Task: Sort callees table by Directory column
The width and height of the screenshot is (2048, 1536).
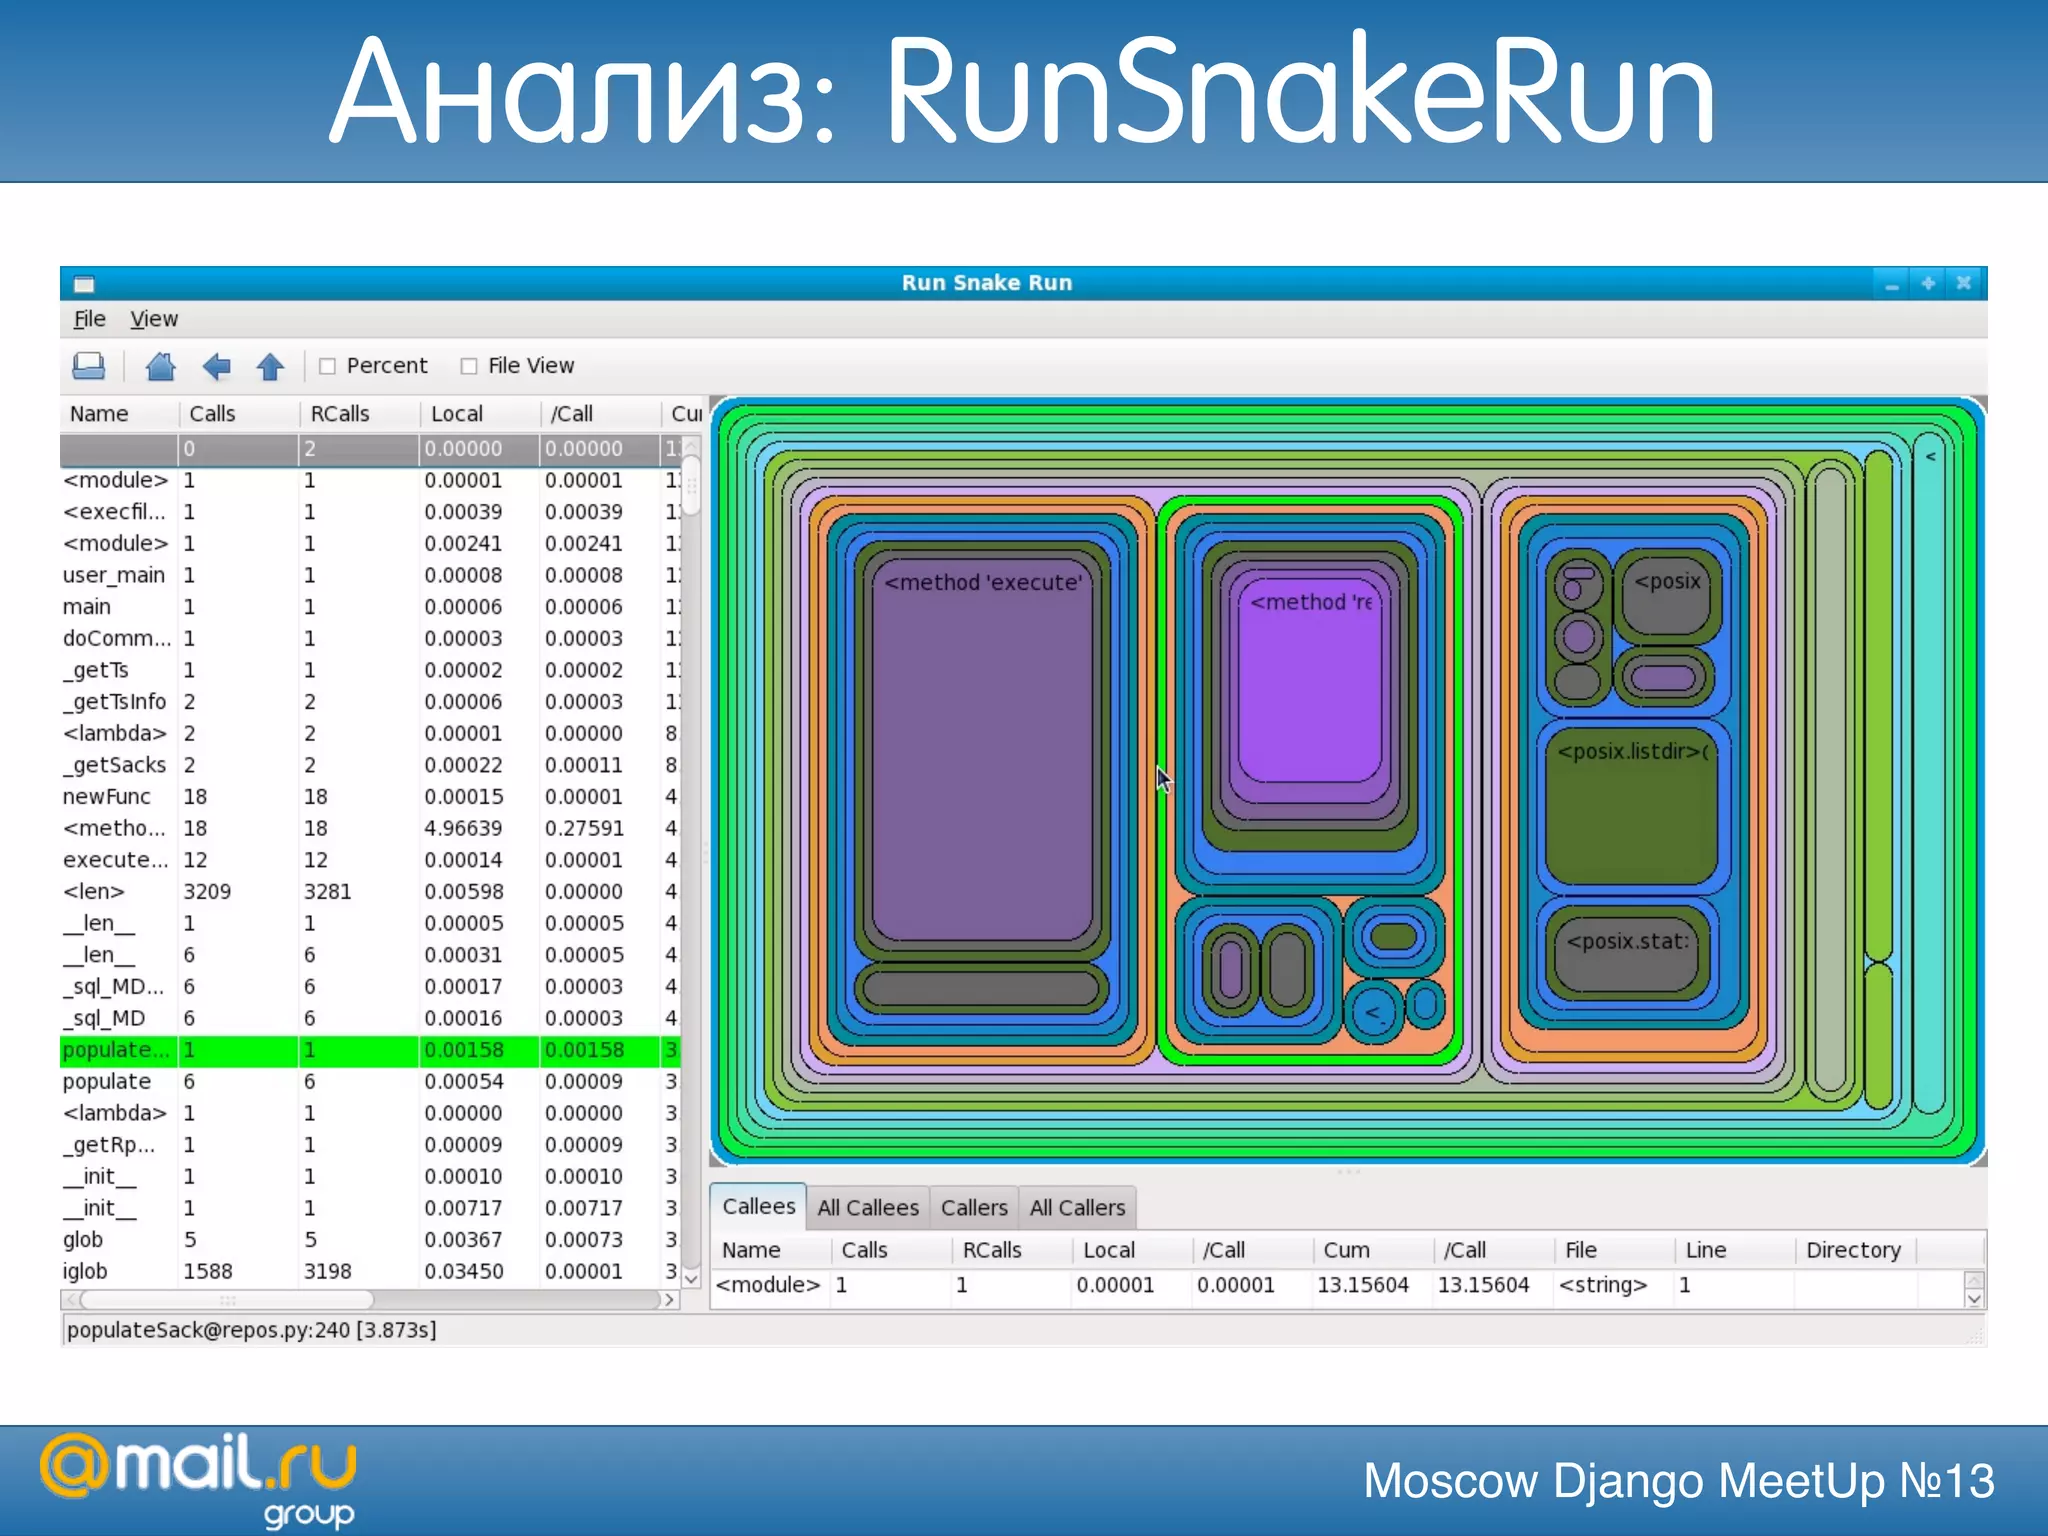Action: click(x=1856, y=1250)
